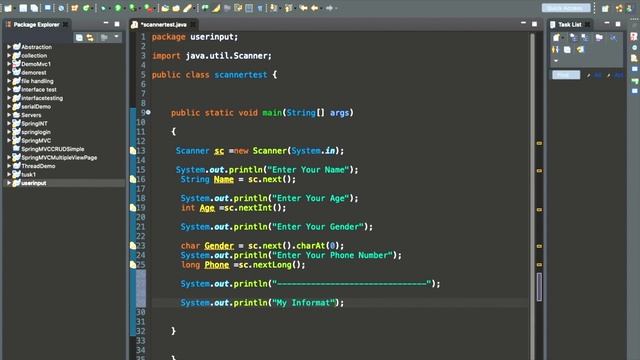Collapse all in Package Explorer toolbar

(x=79, y=38)
